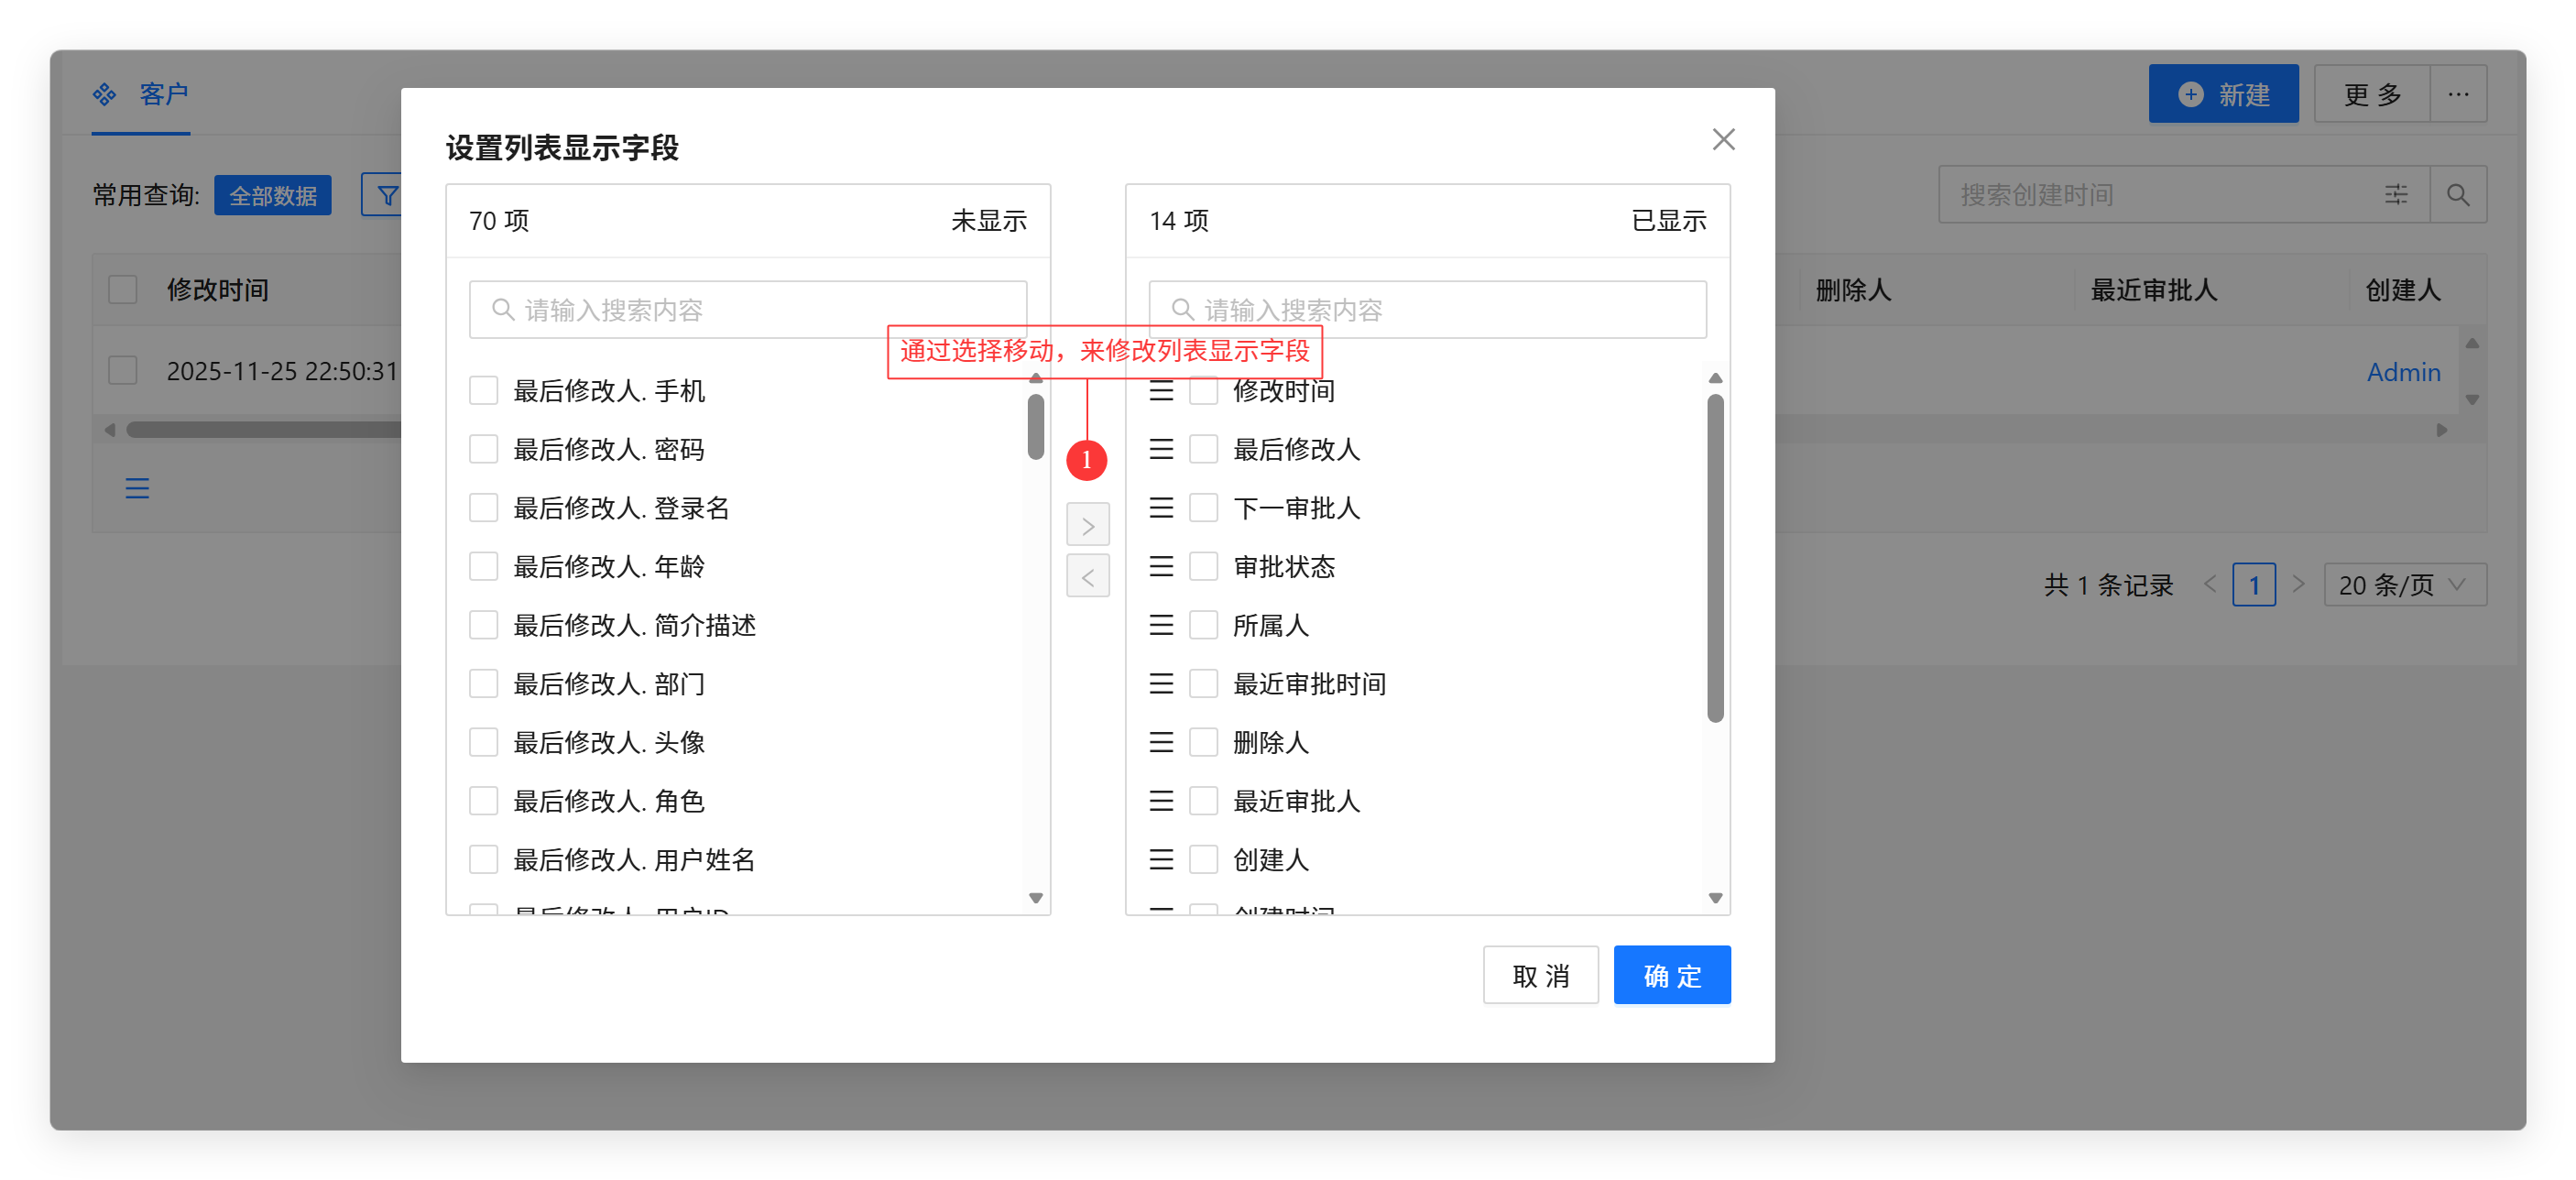Click the 确定 confirm button
2576x1180 pixels.
tap(1671, 975)
